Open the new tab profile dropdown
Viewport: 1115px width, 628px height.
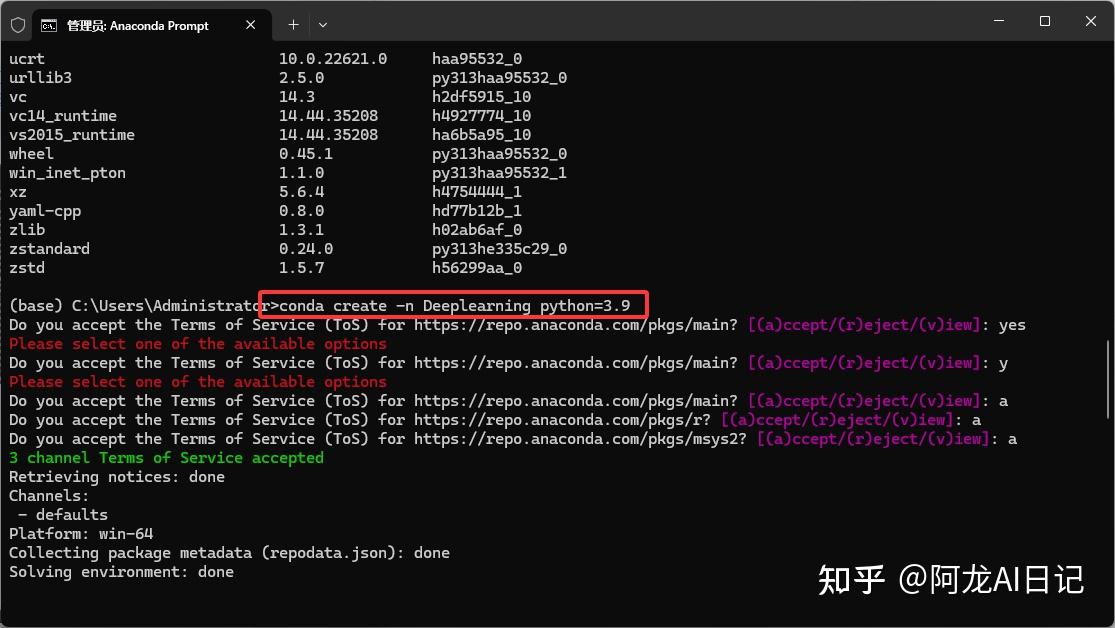tap(323, 25)
